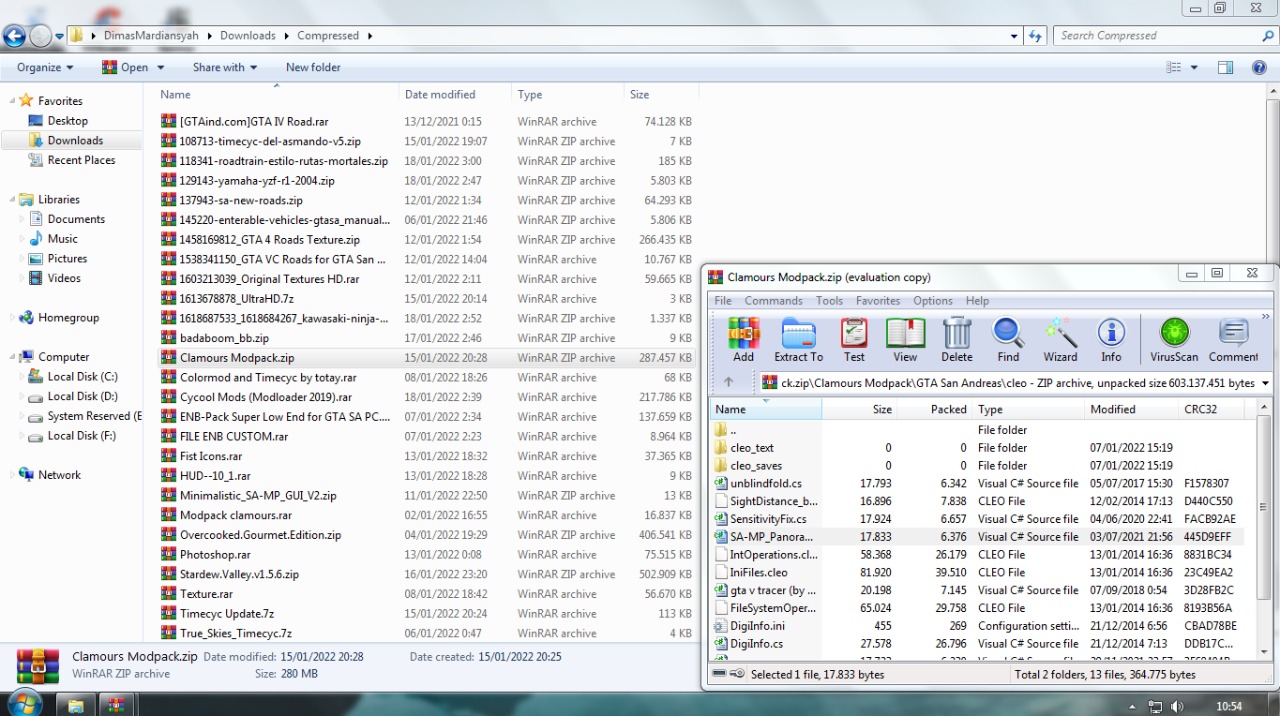
Task: Click the Explorer Forward navigation arrow
Action: [x=40, y=36]
